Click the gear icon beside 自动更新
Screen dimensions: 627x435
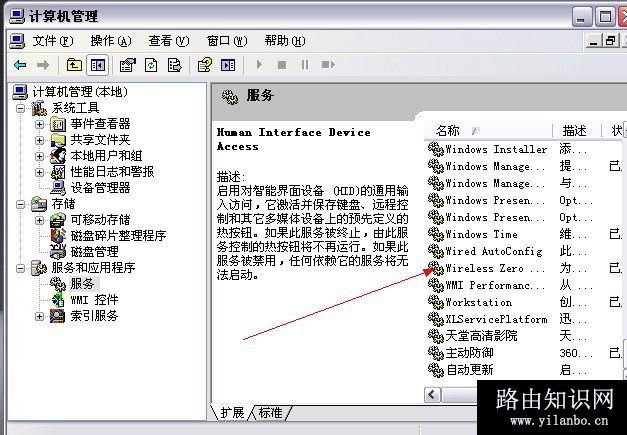click(x=436, y=370)
